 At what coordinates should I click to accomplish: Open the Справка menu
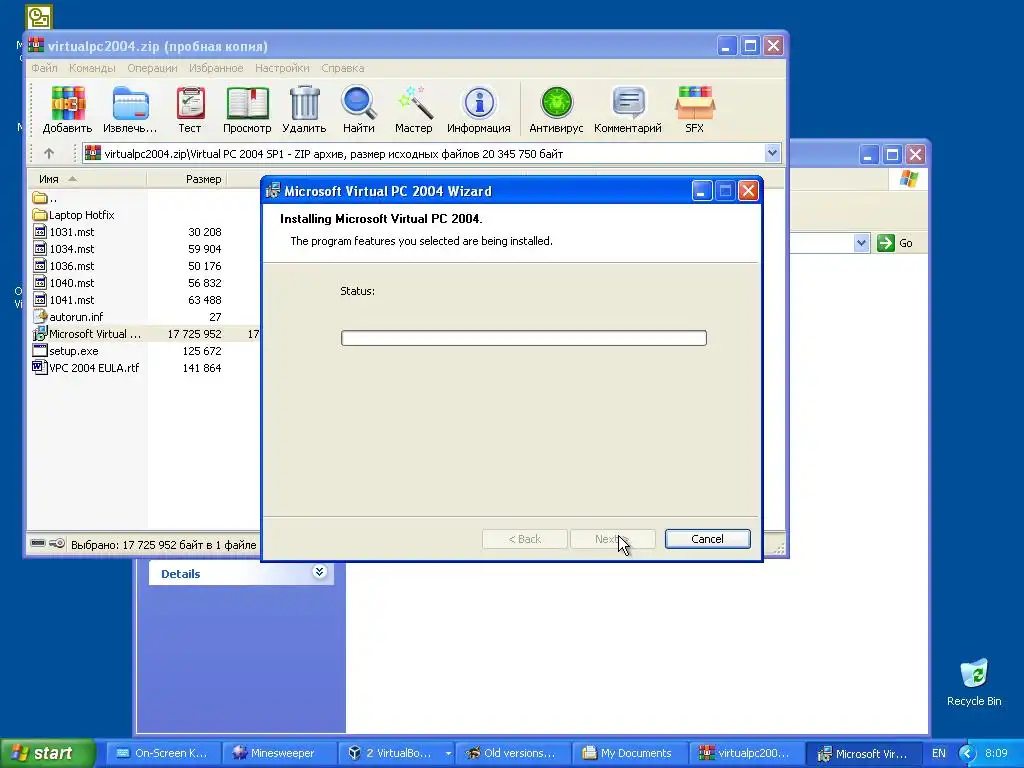click(x=343, y=68)
